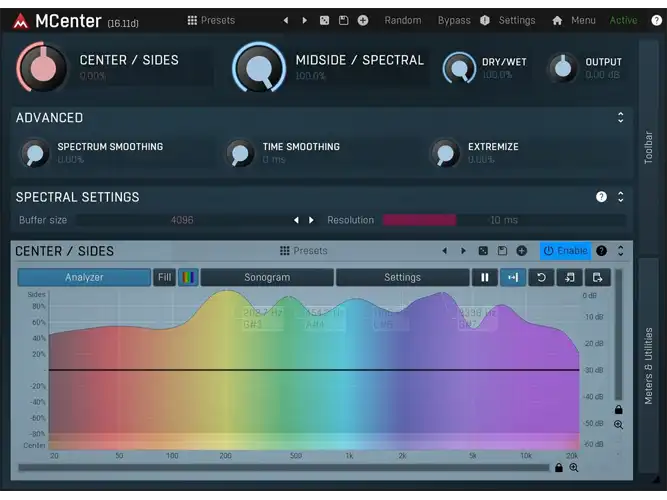
Task: Click the top bar dice randomize icon
Action: [x=324, y=20]
